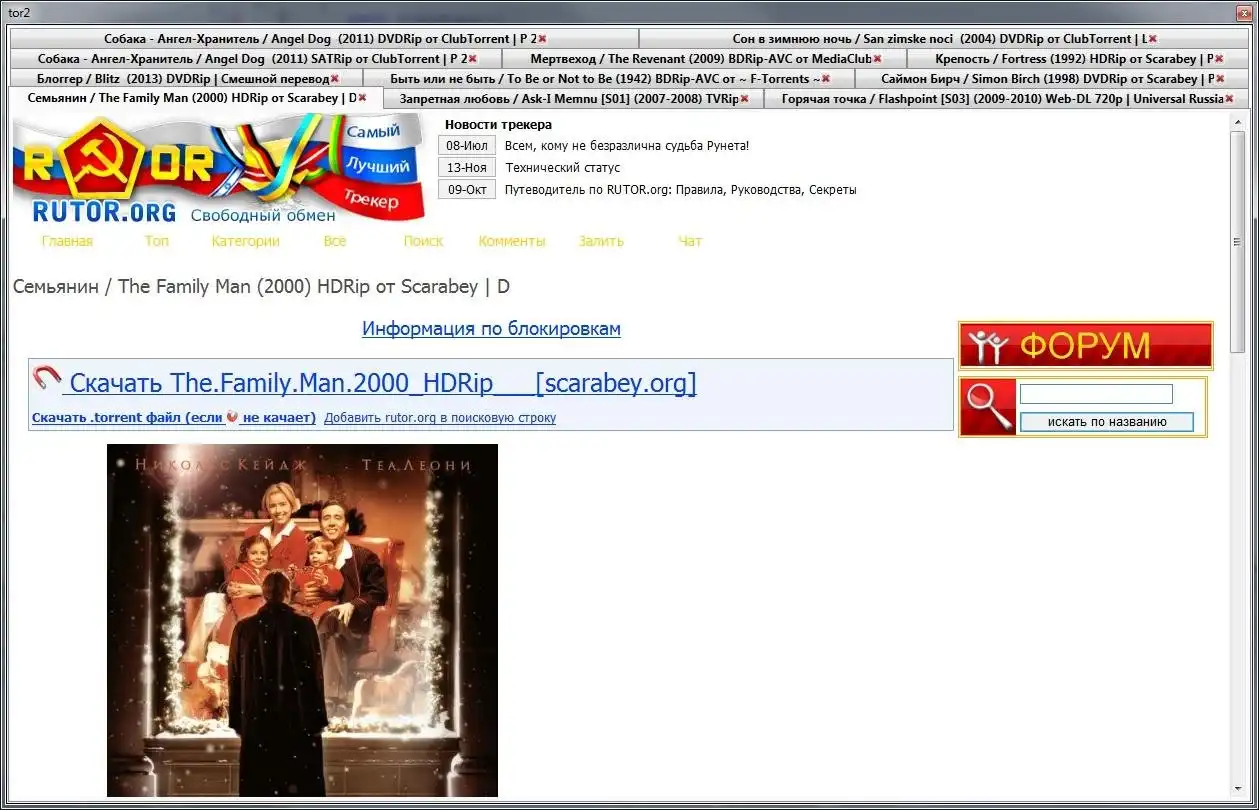
Task: Close the San zimske noci tab
Action: pos(1152,39)
